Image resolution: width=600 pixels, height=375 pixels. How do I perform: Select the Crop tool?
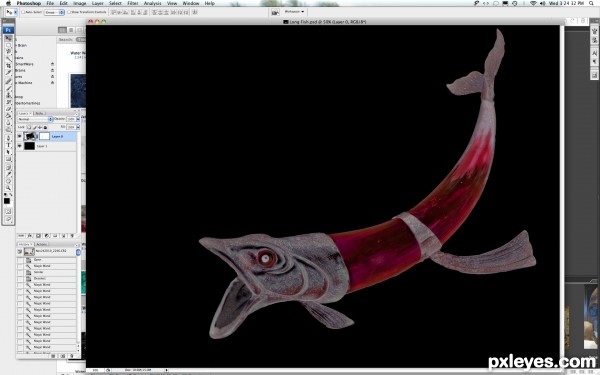pyautogui.click(x=8, y=65)
